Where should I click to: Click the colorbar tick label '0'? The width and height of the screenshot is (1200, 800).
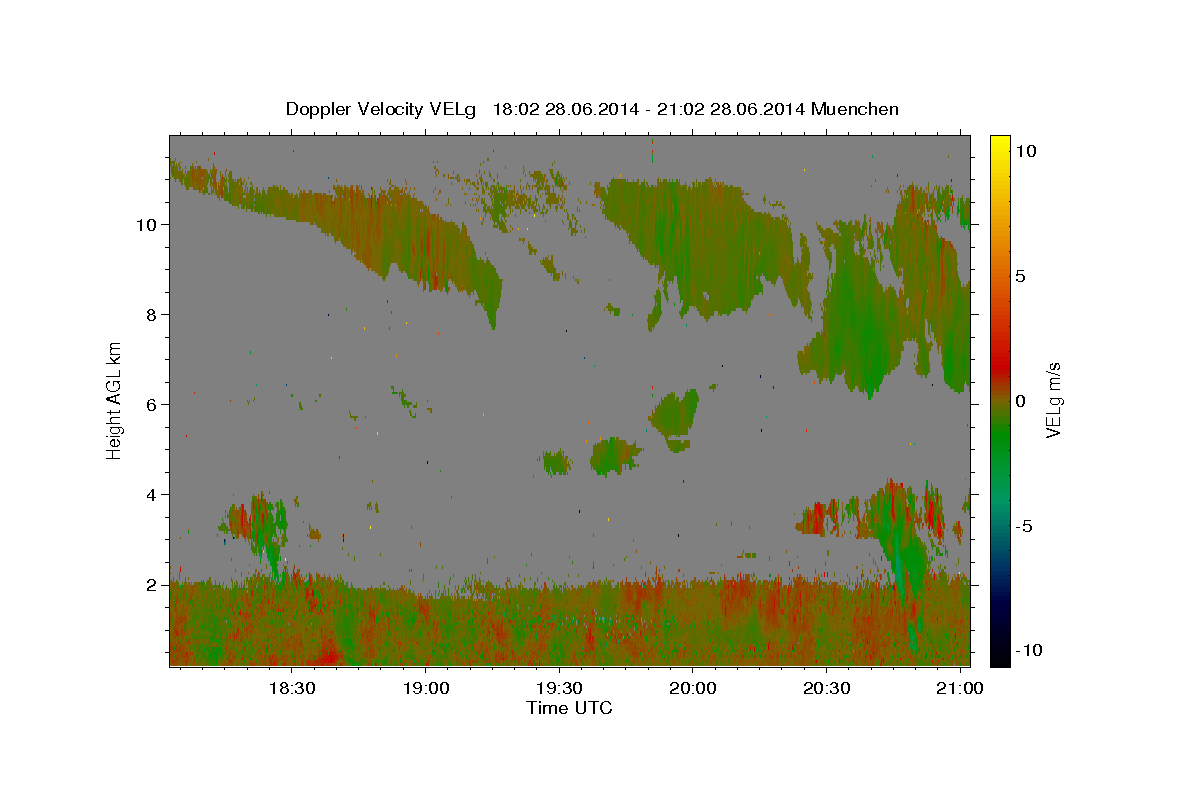click(1021, 401)
